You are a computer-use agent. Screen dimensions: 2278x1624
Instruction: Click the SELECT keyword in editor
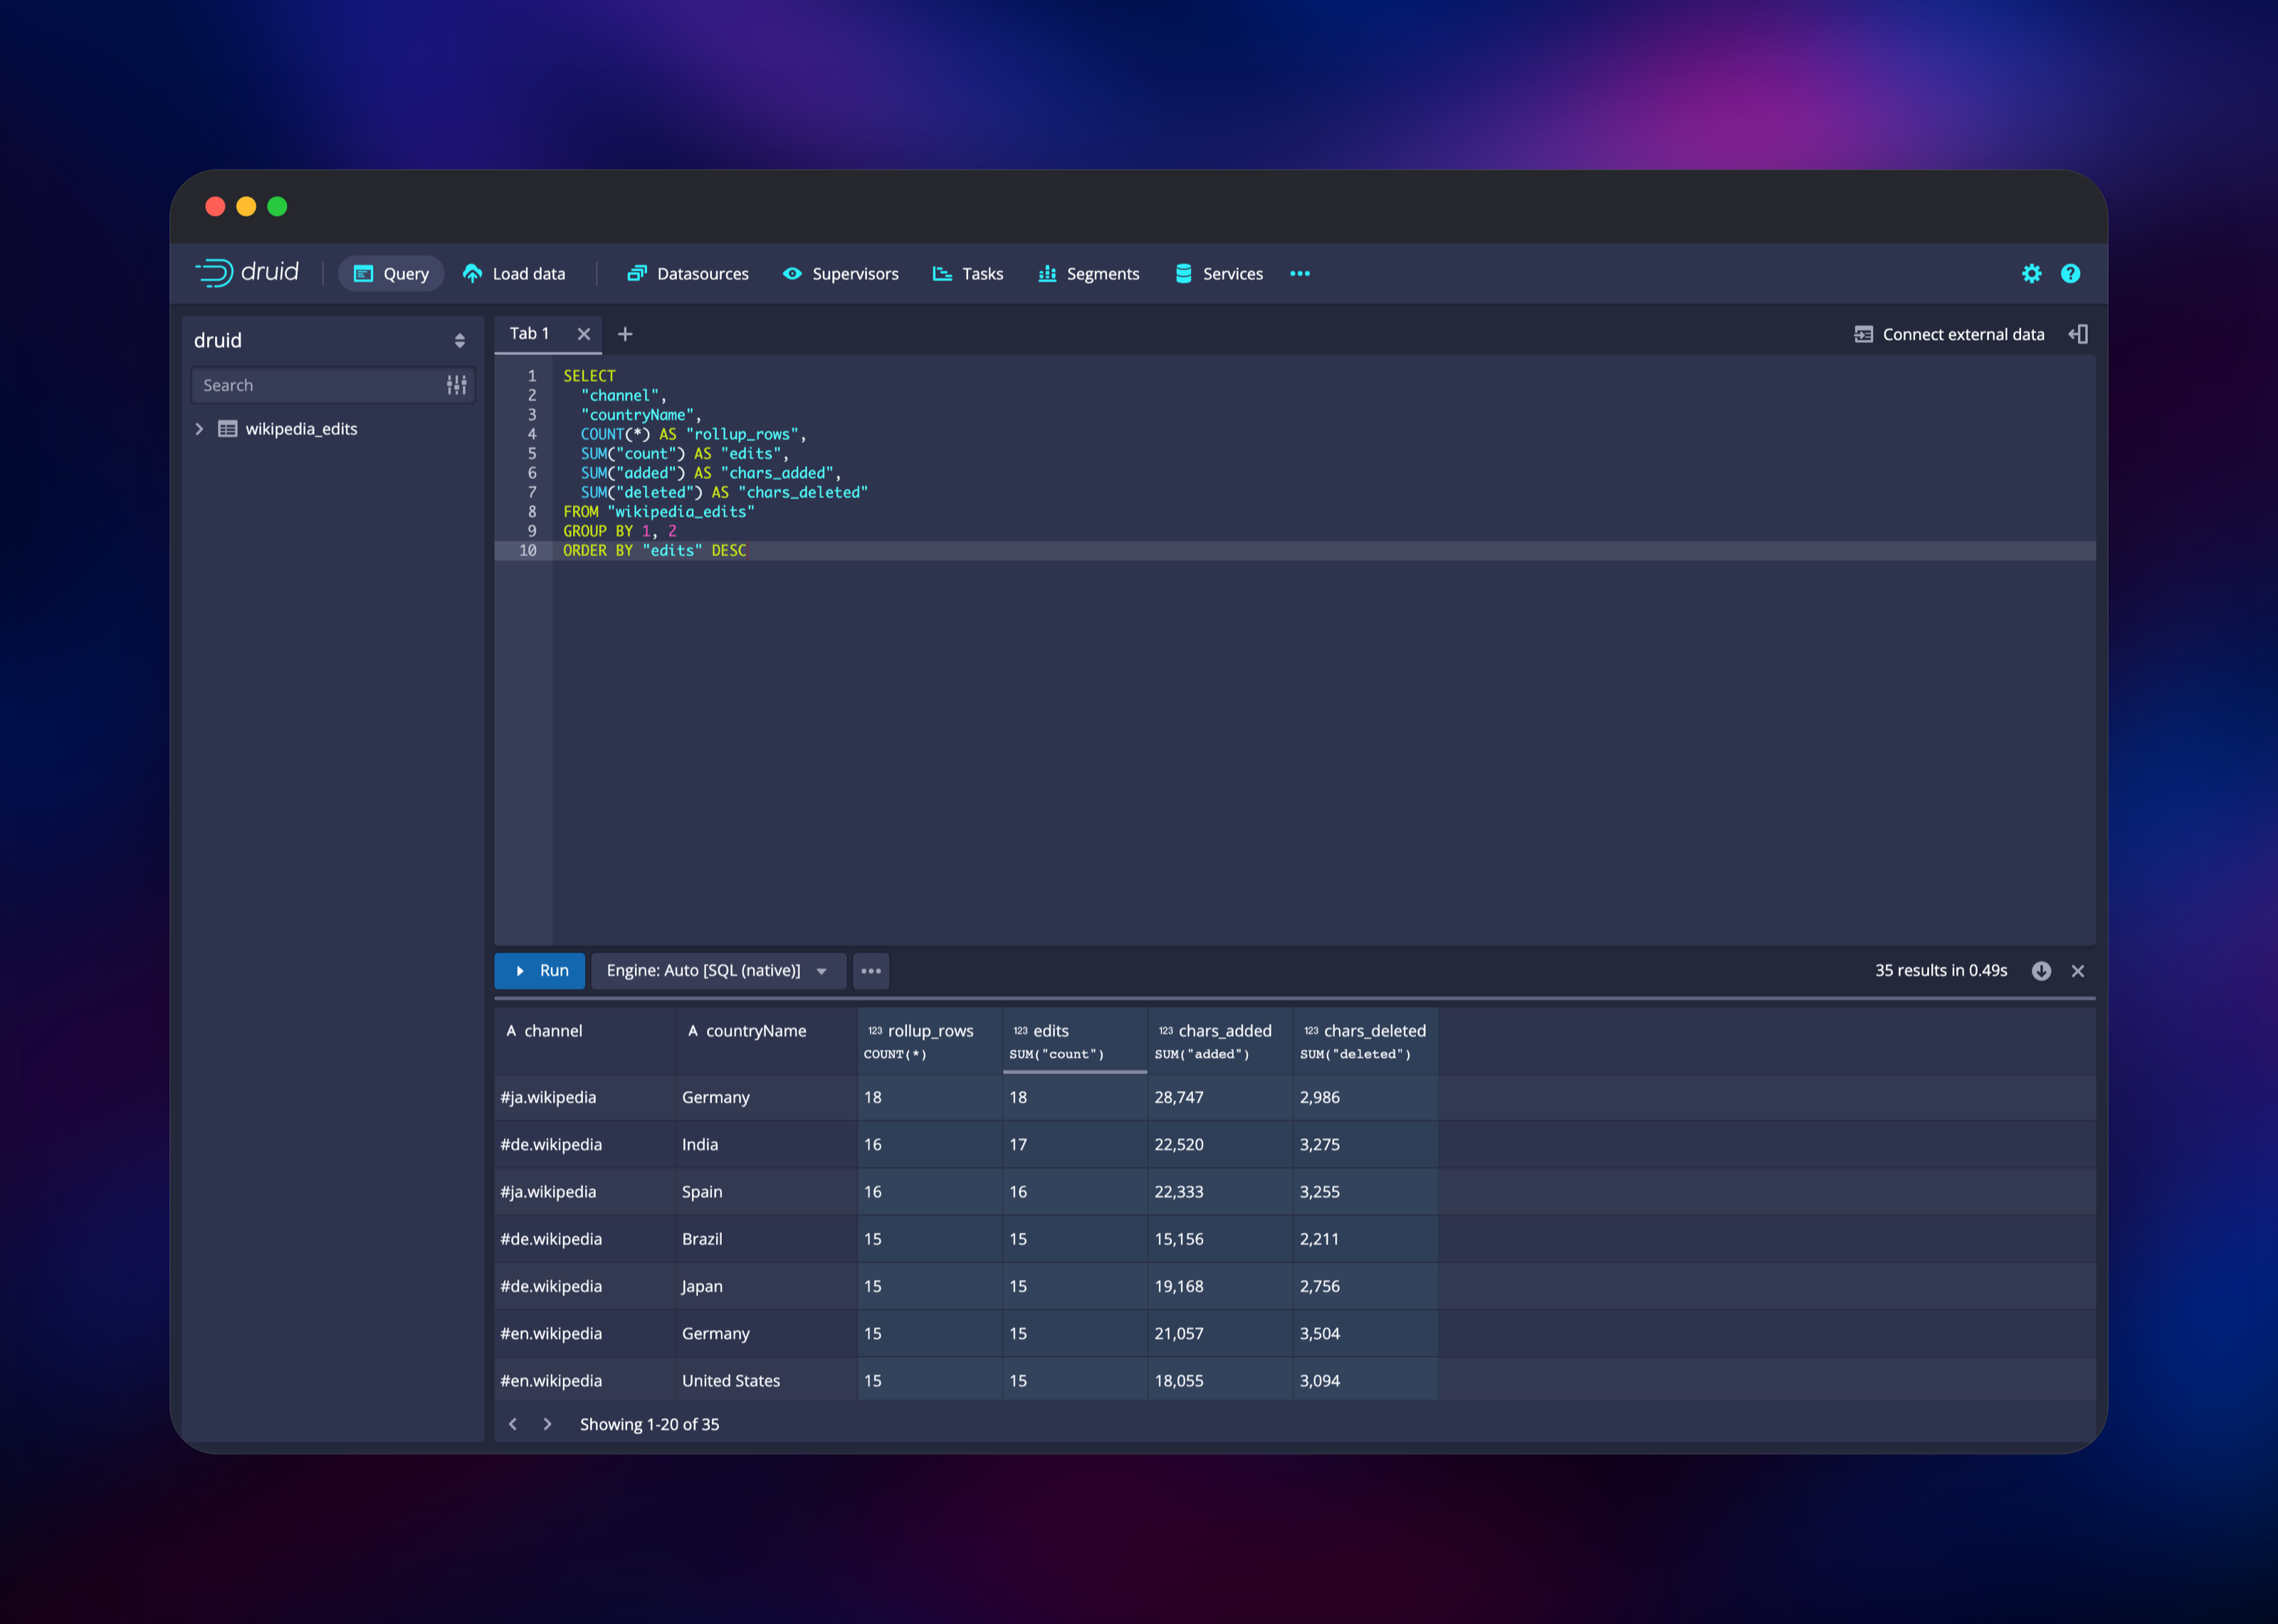[x=589, y=376]
